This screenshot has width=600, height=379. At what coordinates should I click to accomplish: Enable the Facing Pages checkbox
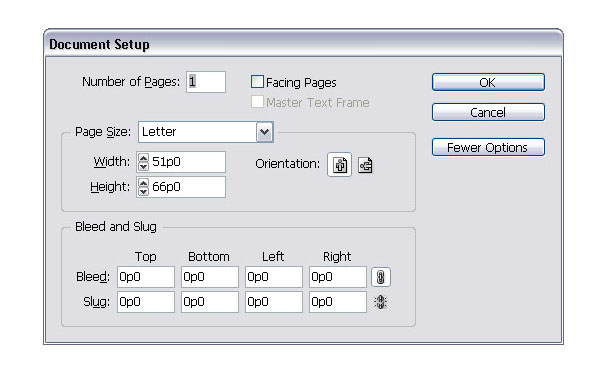(x=257, y=82)
